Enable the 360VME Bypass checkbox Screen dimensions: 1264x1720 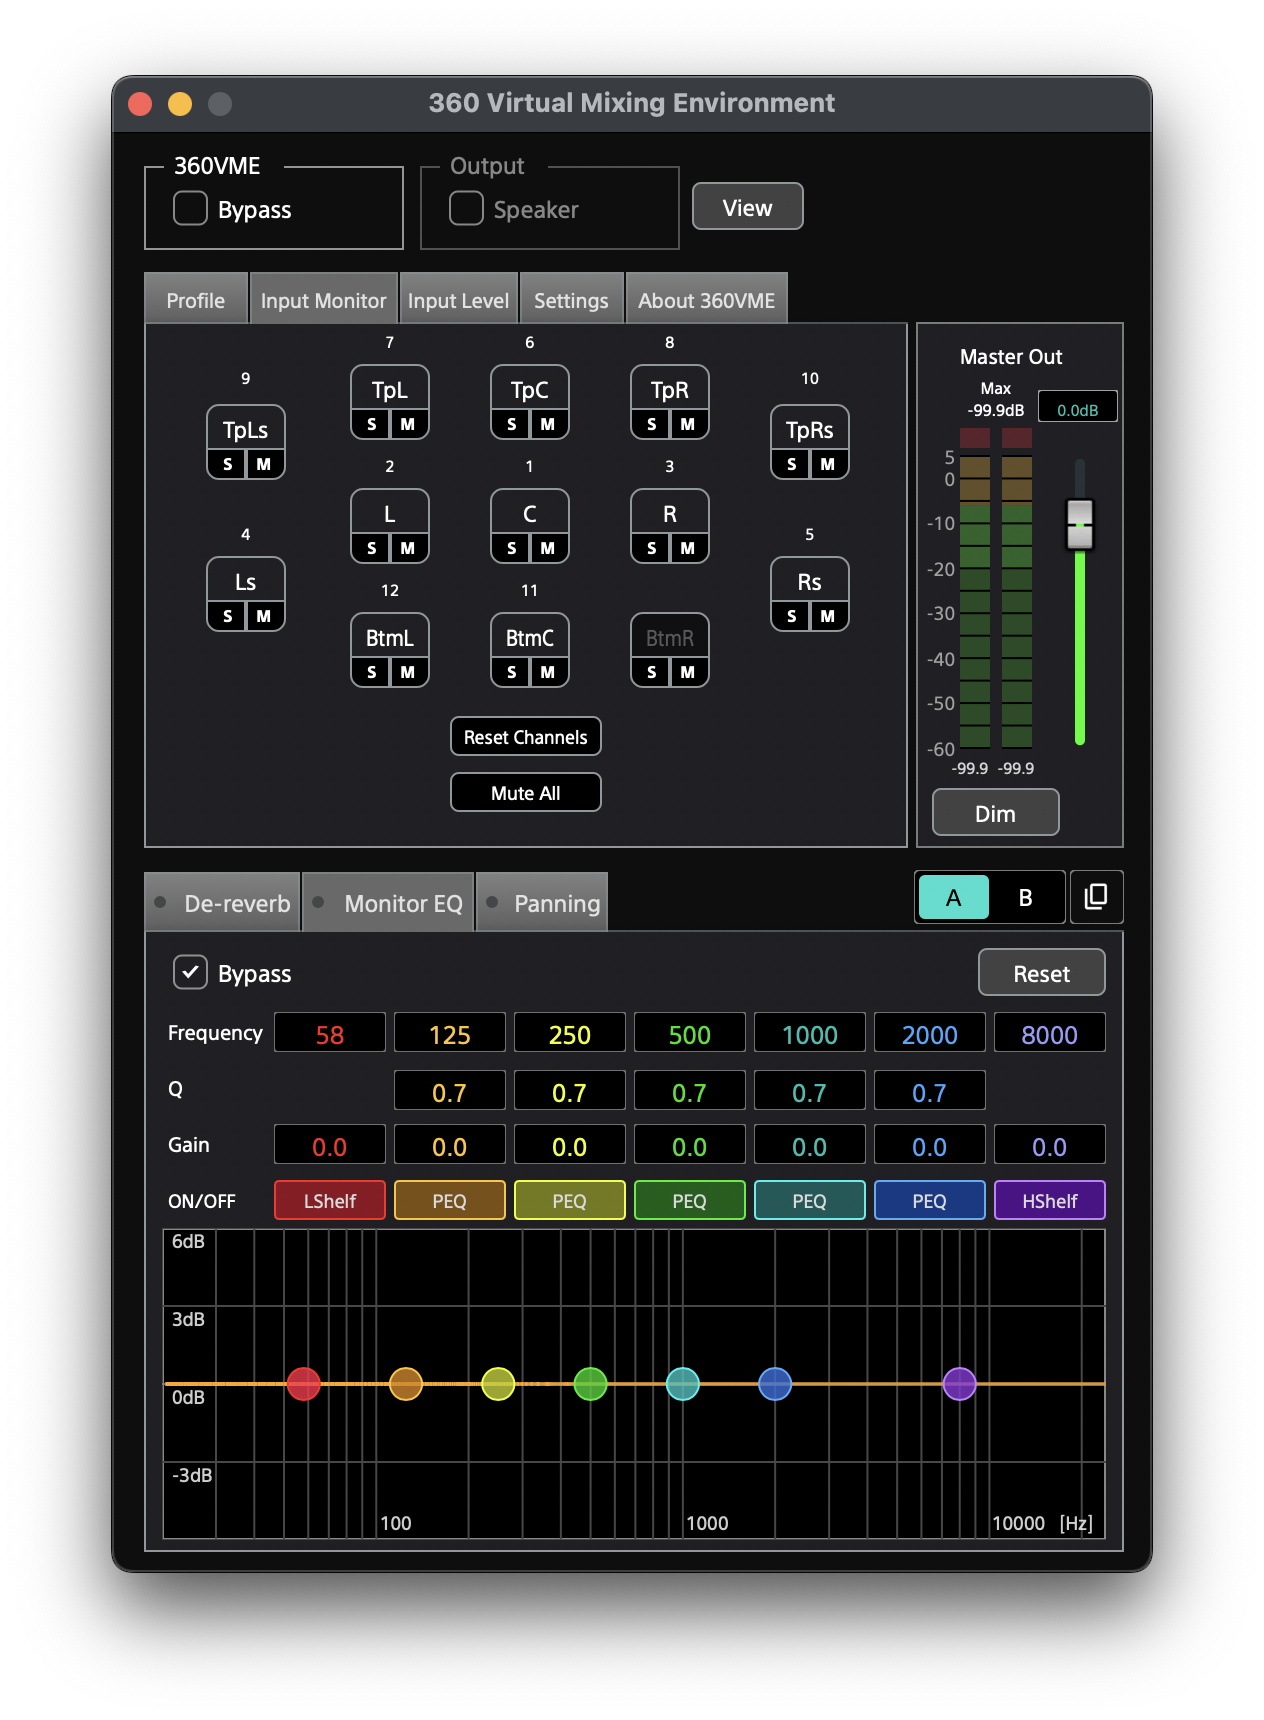[190, 209]
